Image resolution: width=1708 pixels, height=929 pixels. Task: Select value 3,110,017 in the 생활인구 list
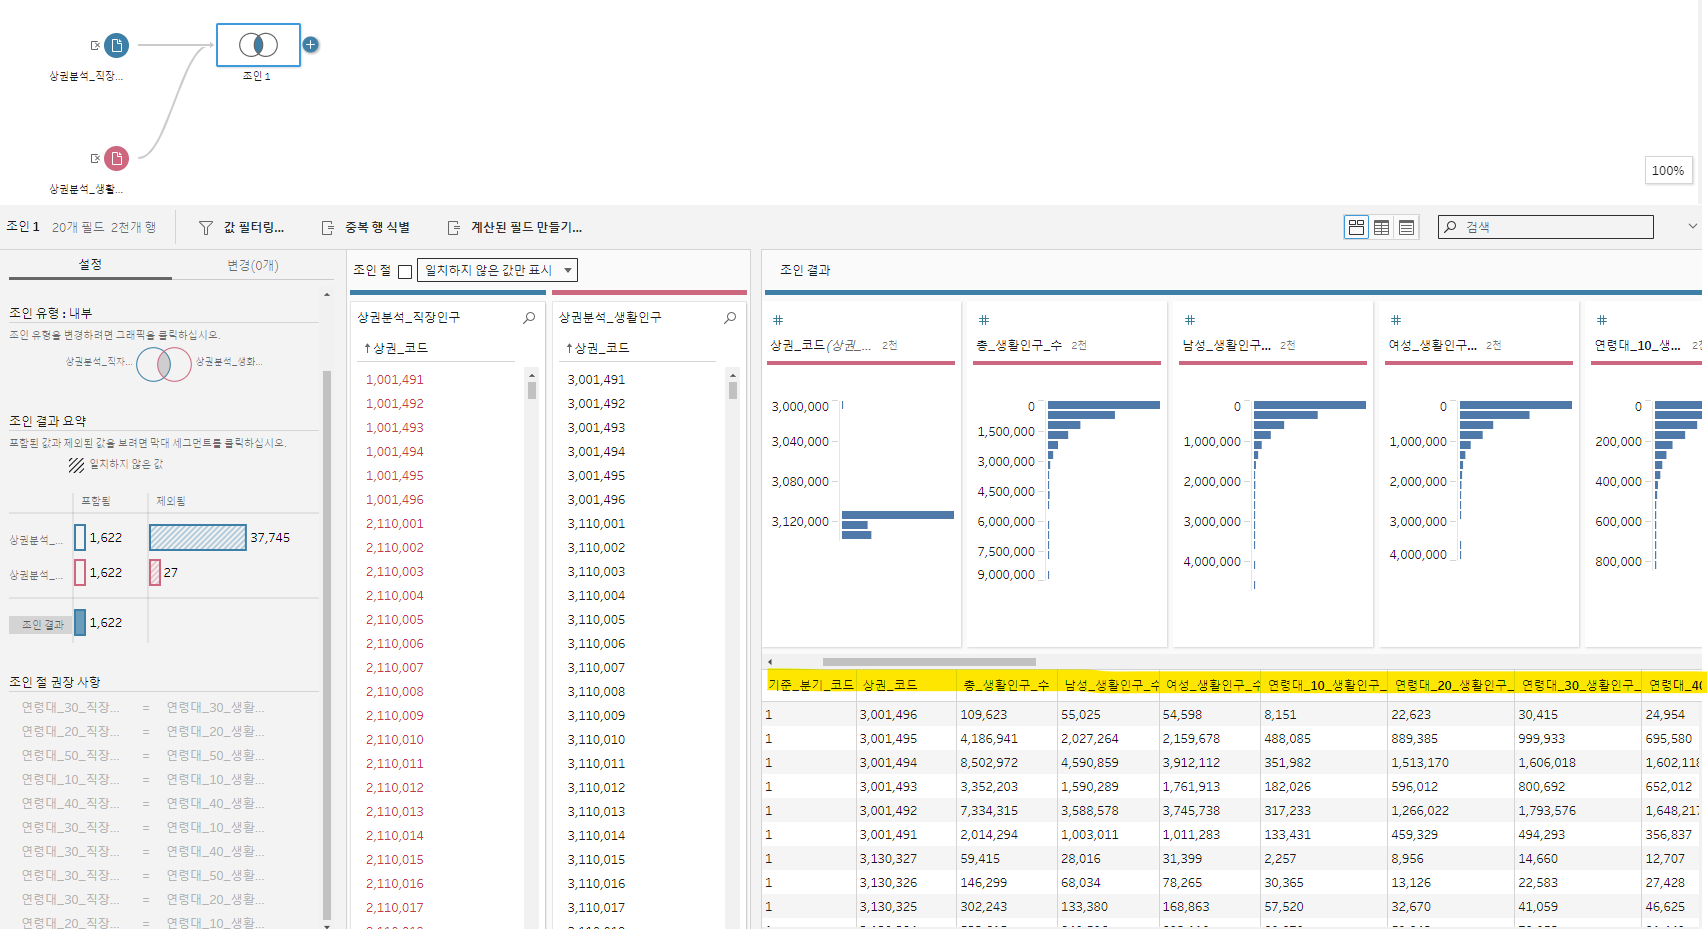pos(596,908)
